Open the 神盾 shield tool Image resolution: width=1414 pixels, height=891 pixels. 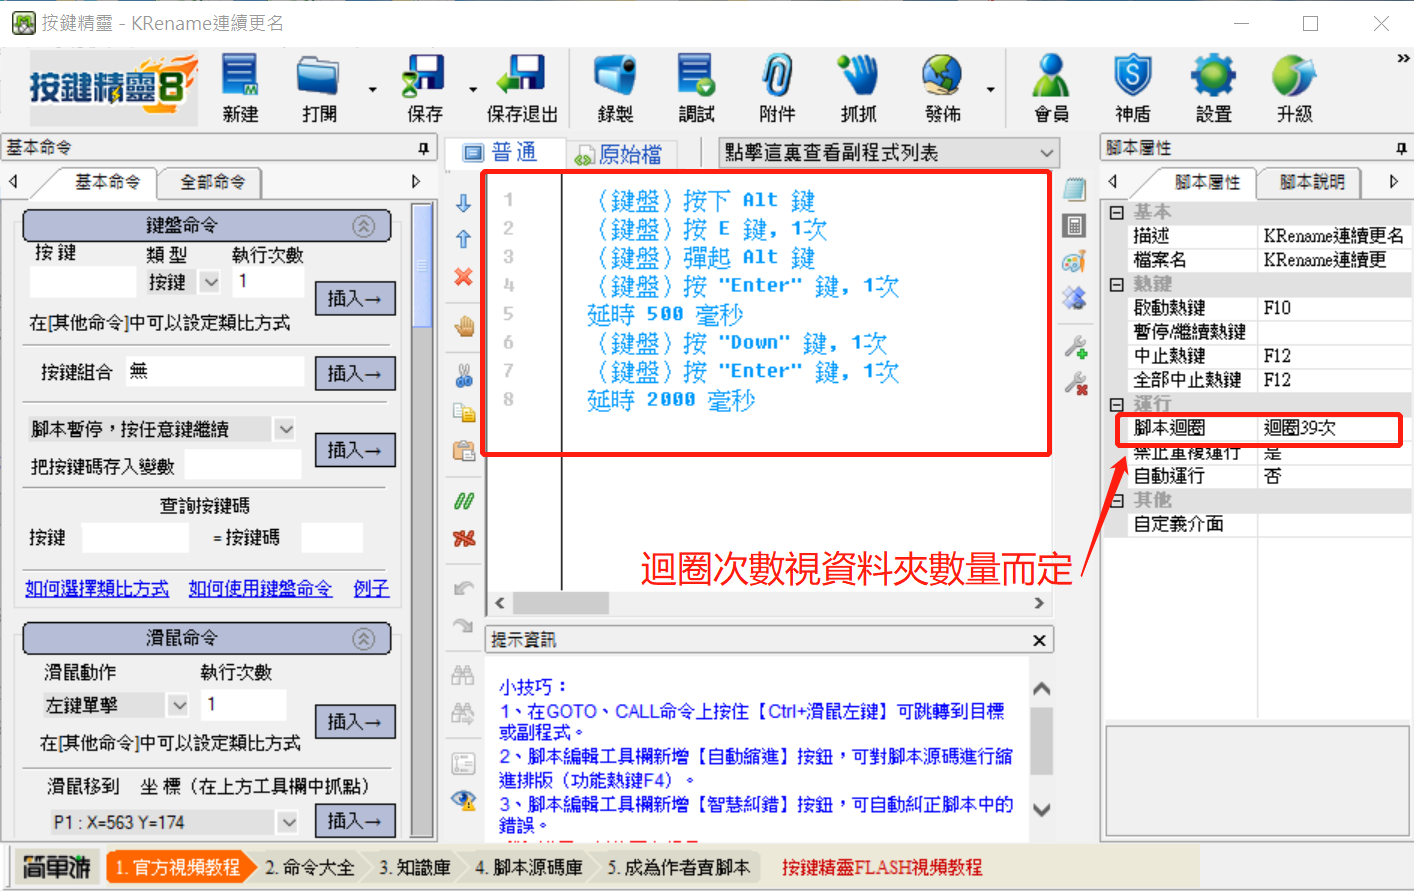click(x=1133, y=88)
